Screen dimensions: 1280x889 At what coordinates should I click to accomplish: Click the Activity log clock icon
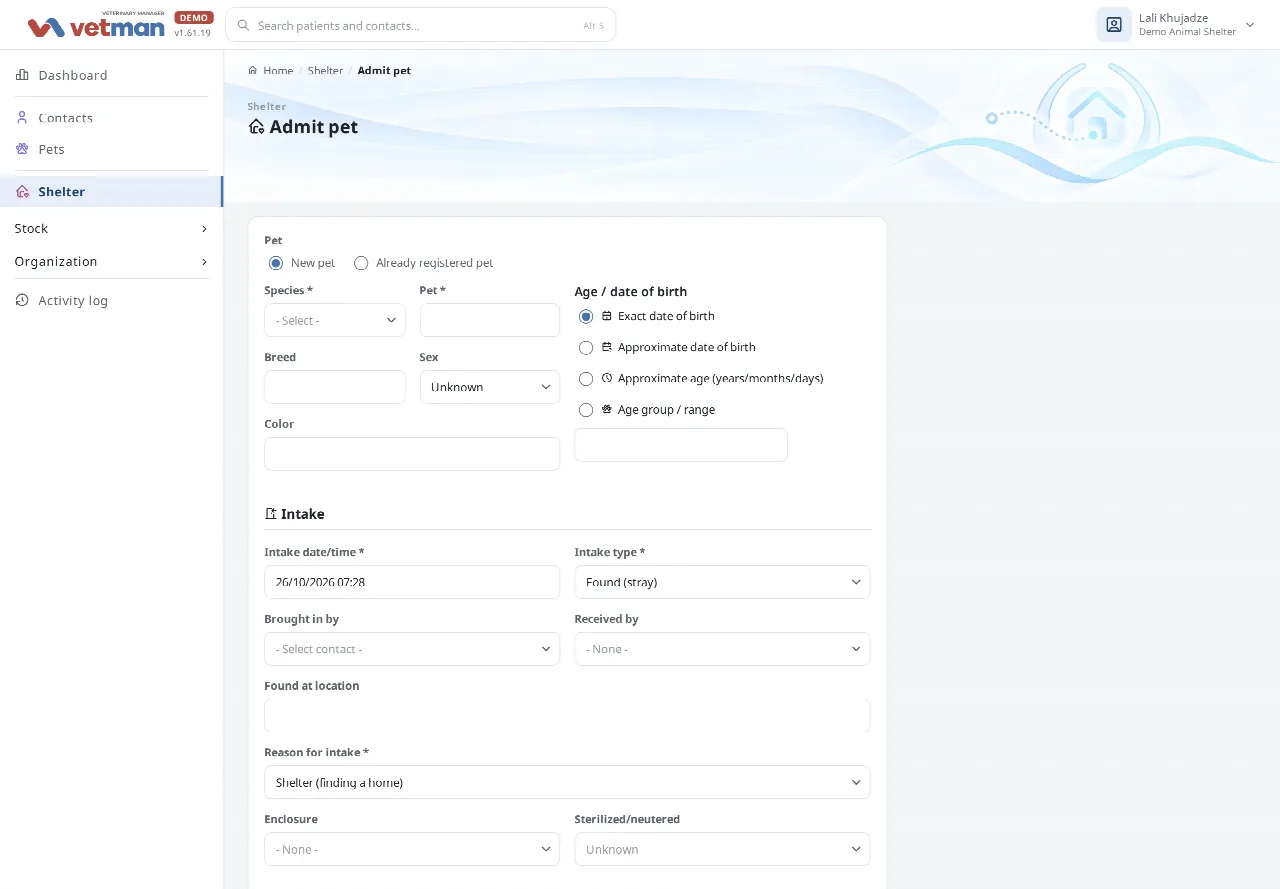click(22, 300)
